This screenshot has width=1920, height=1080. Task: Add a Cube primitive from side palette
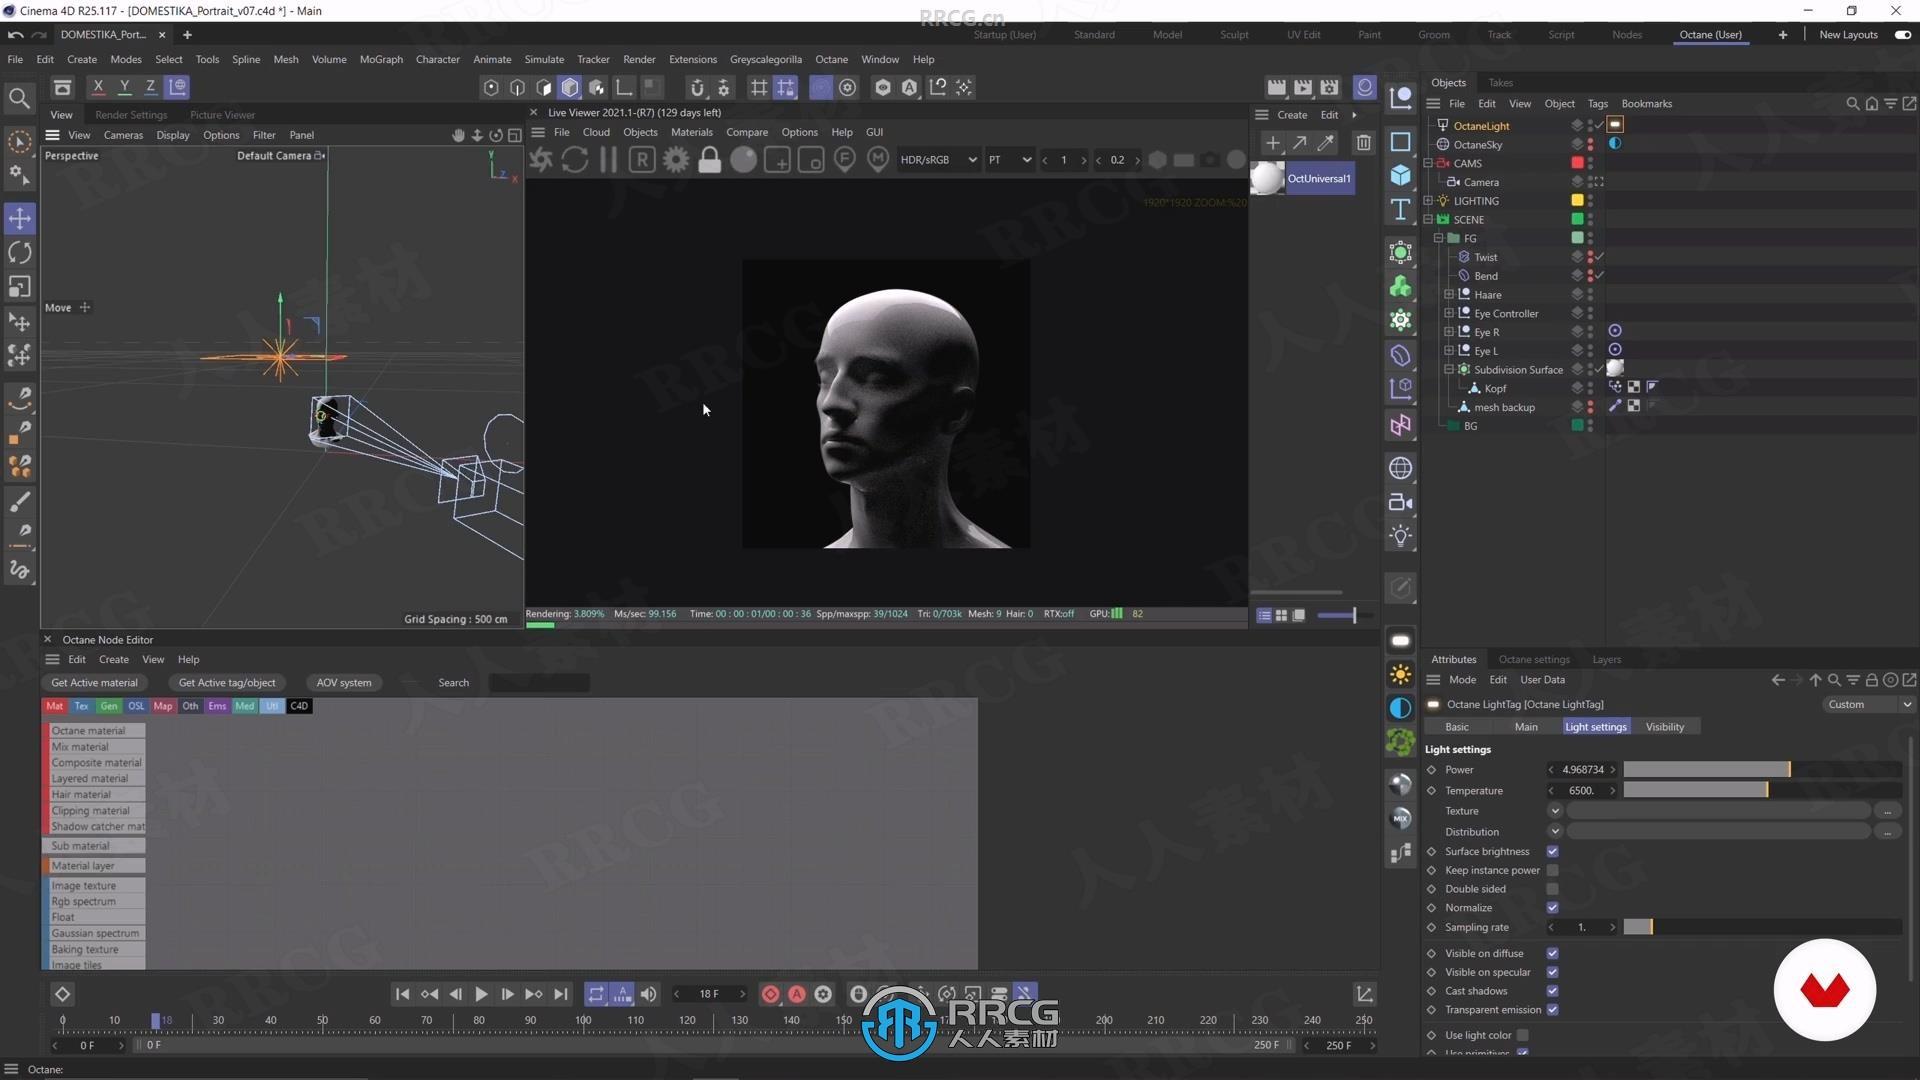click(1400, 176)
